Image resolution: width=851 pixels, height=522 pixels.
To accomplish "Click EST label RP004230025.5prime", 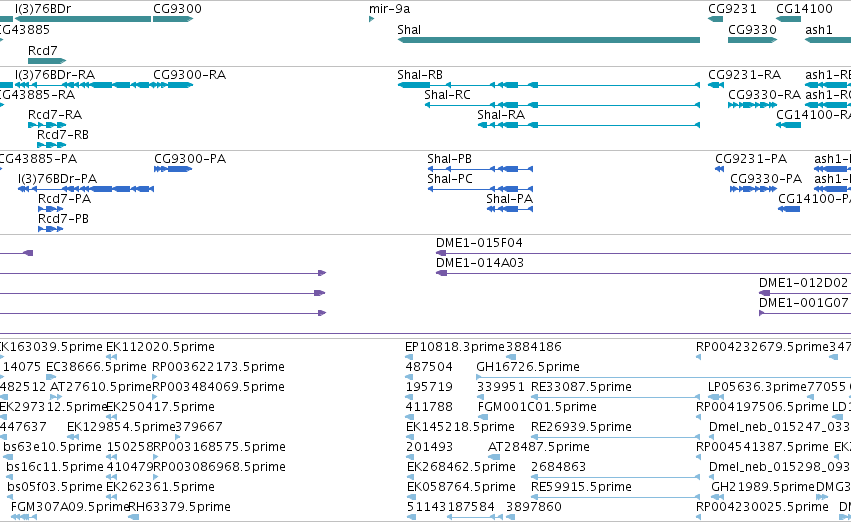I will tap(763, 507).
